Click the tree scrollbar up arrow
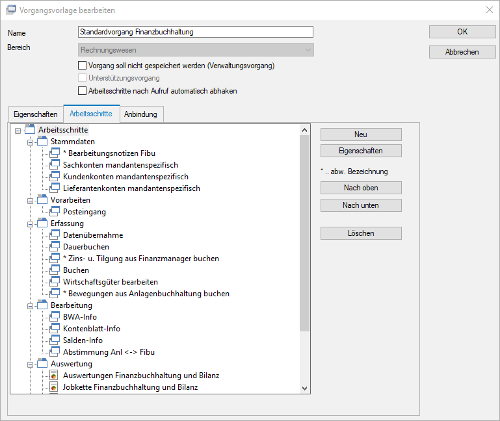 pyautogui.click(x=304, y=130)
